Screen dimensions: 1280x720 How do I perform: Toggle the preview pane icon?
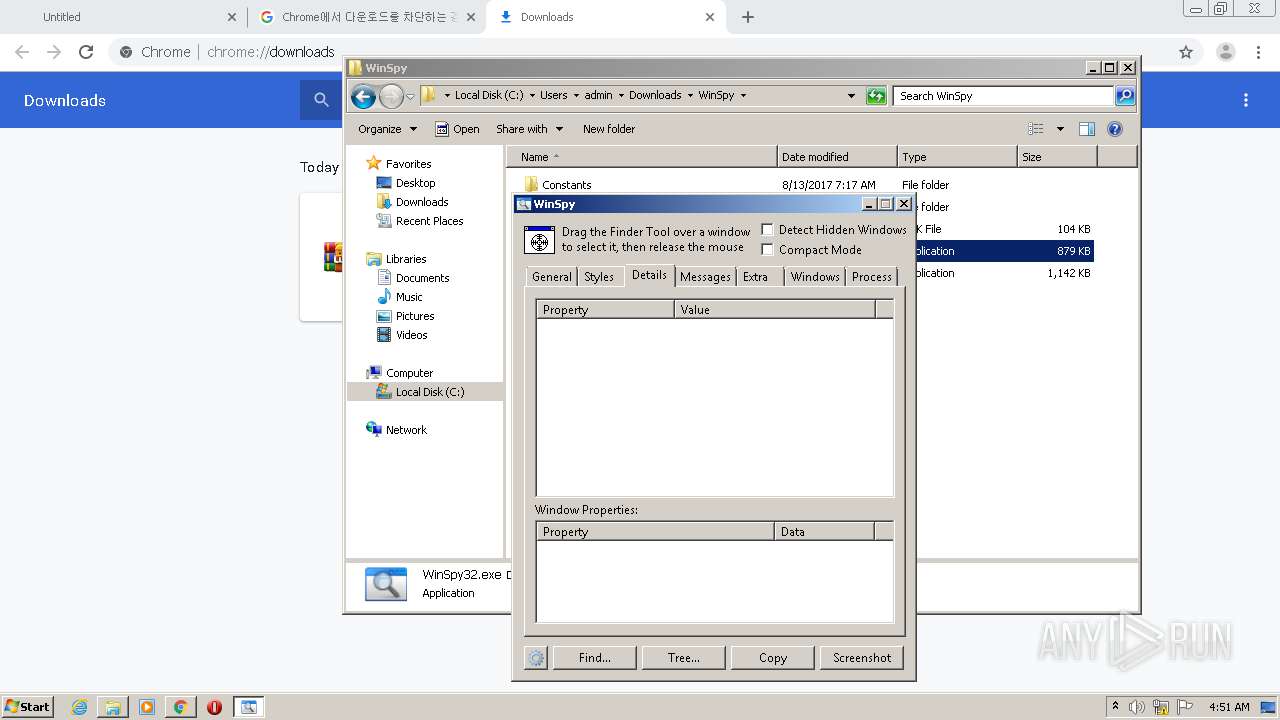[x=1087, y=129]
